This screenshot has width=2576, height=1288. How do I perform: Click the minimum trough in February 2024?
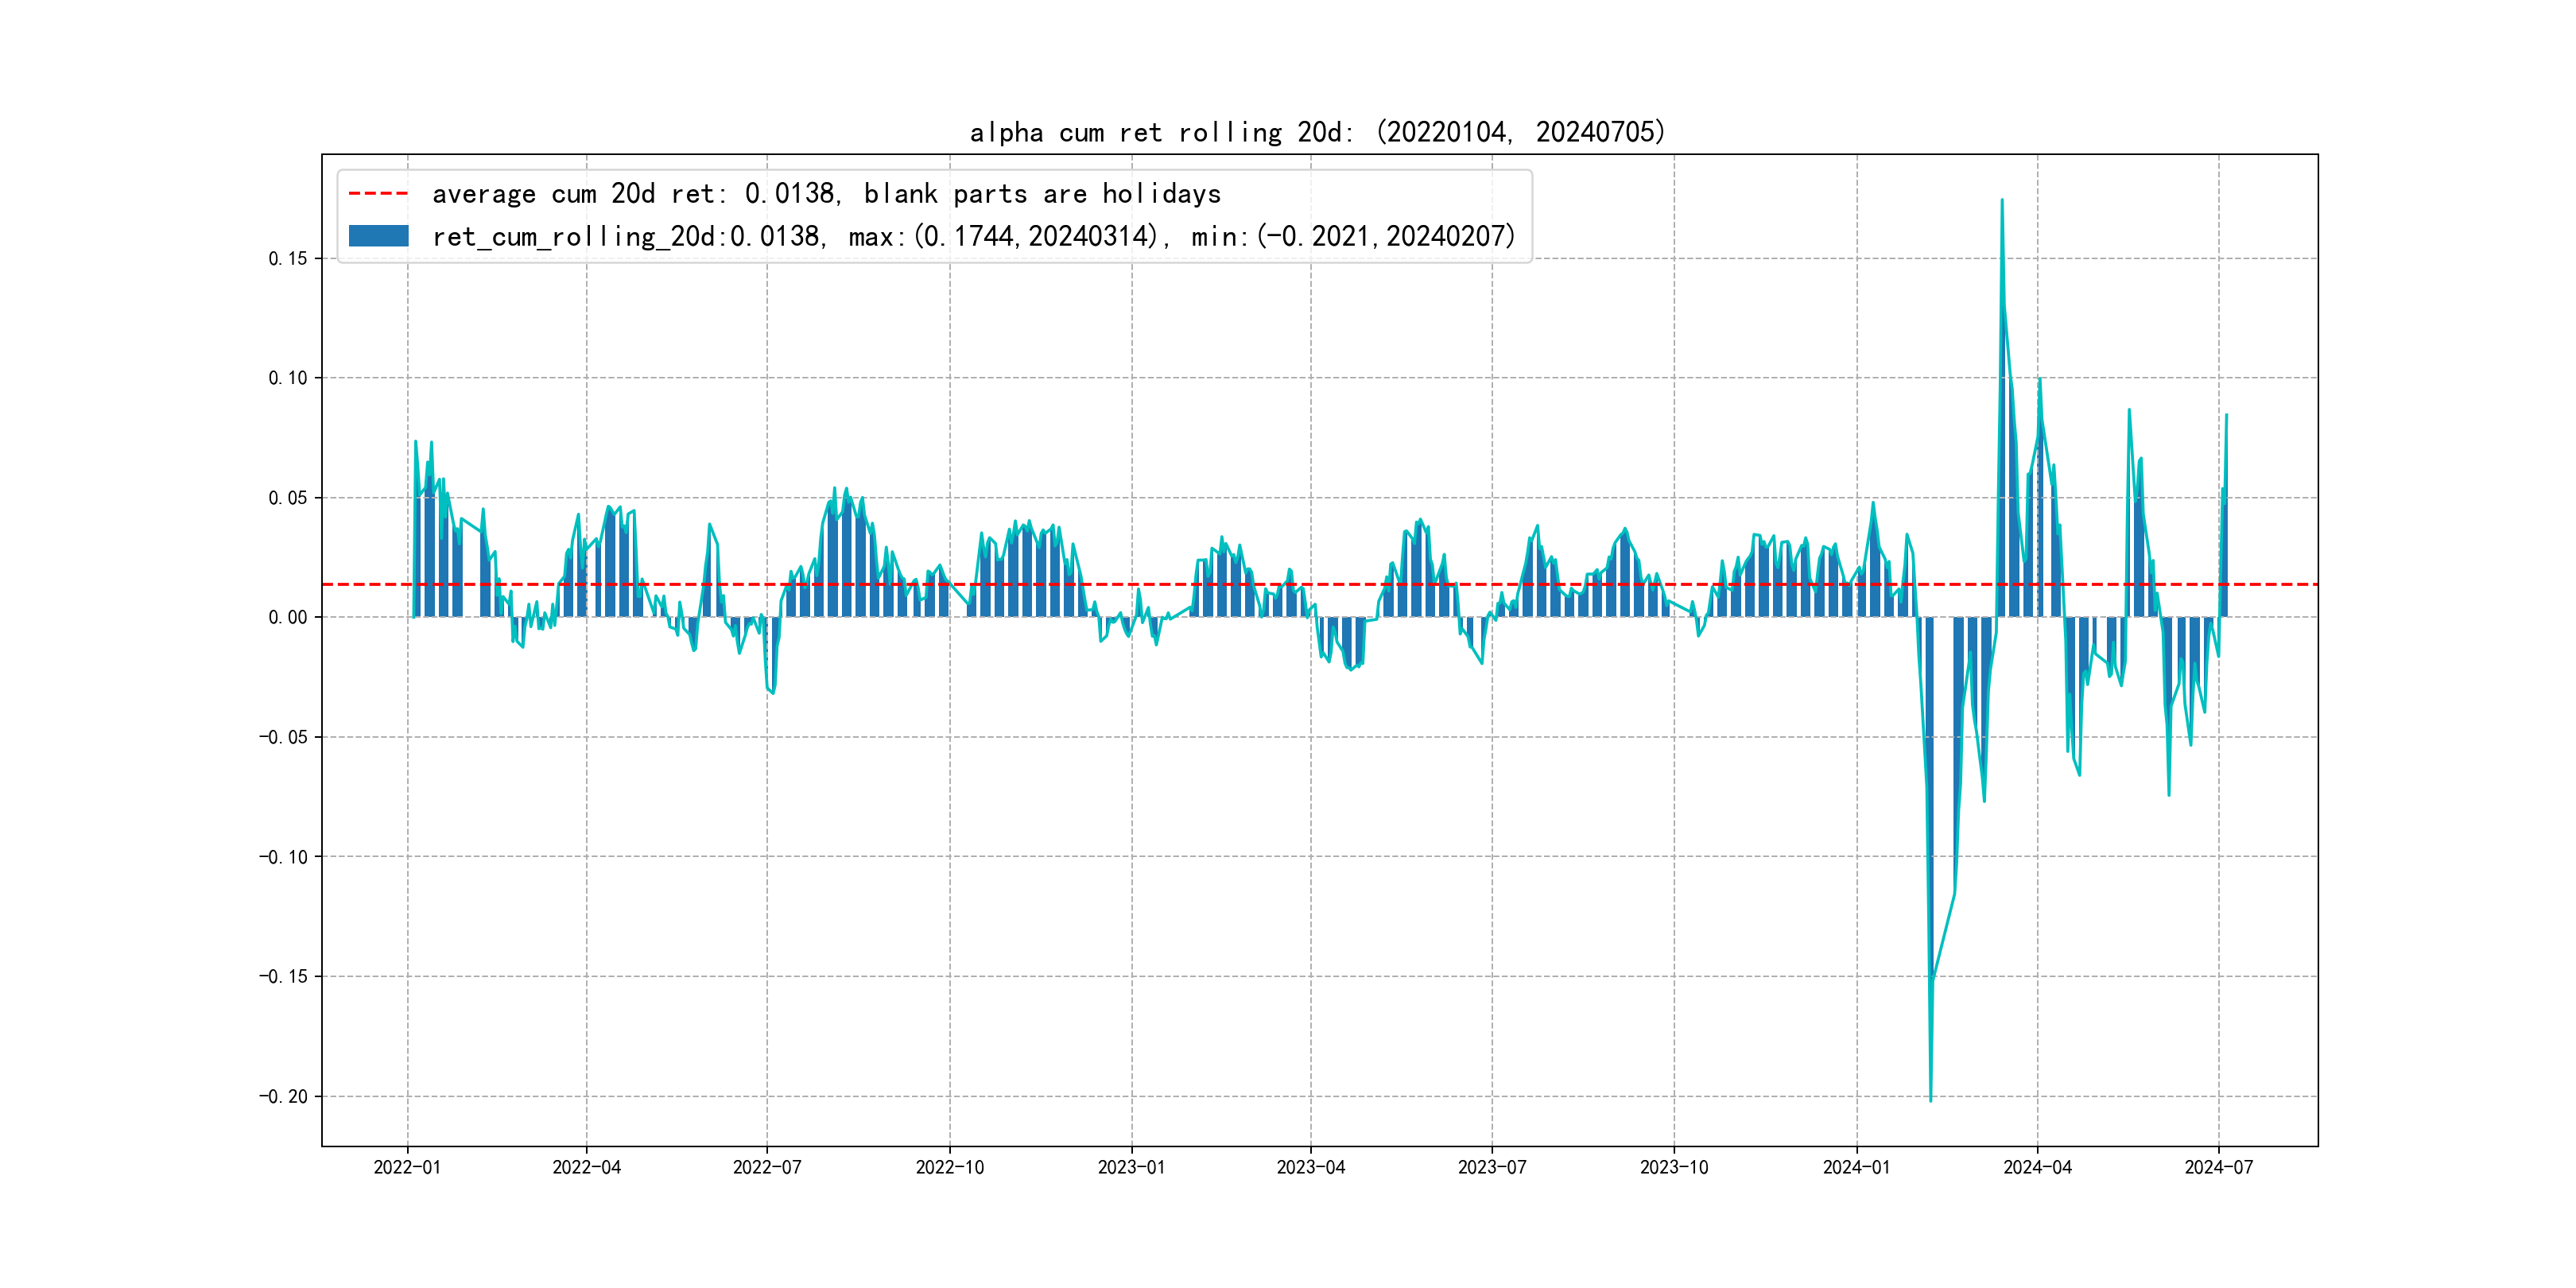click(1930, 1099)
